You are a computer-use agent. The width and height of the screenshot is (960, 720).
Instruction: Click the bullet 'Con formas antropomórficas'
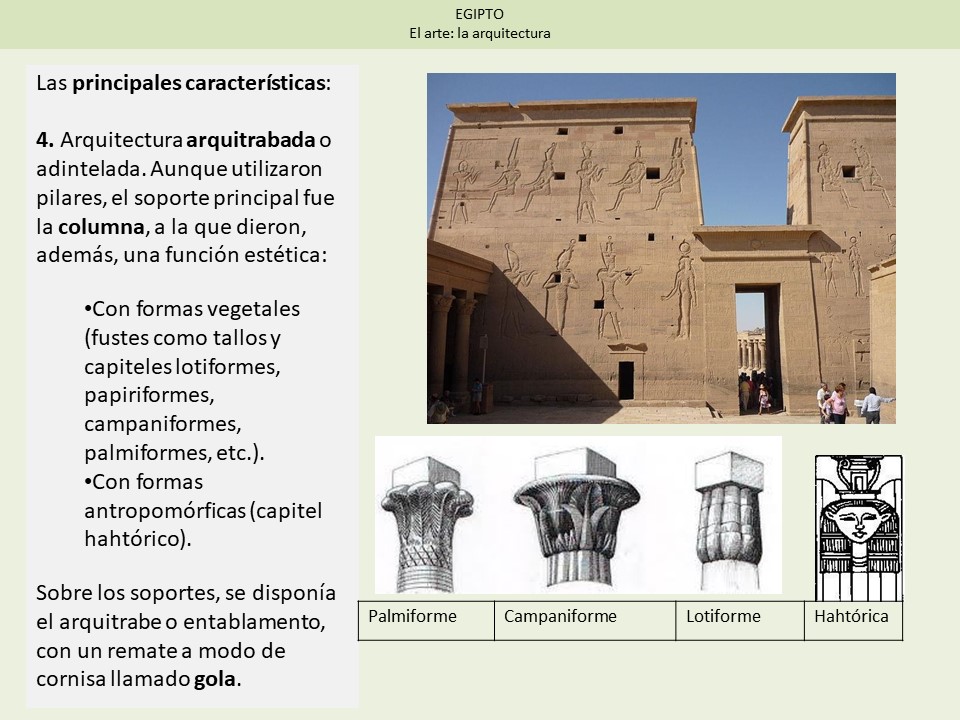tap(203, 510)
